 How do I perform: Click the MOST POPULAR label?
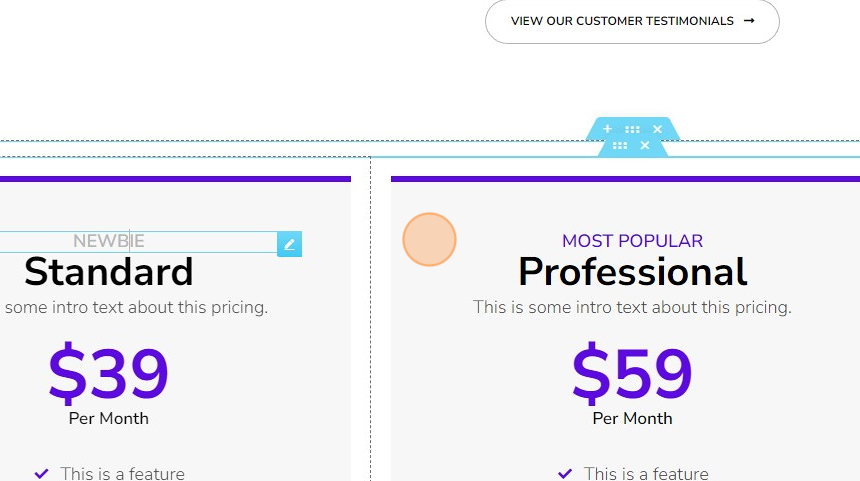click(632, 241)
